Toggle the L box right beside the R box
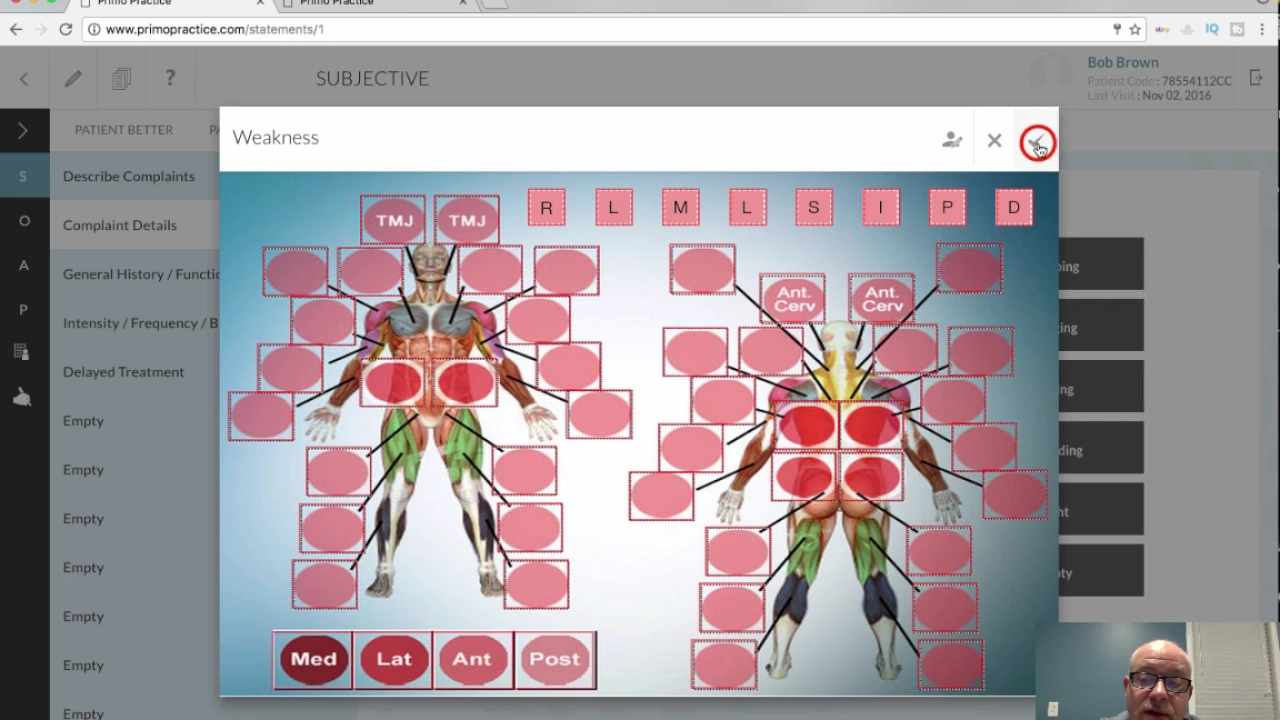This screenshot has width=1280, height=720. [614, 207]
